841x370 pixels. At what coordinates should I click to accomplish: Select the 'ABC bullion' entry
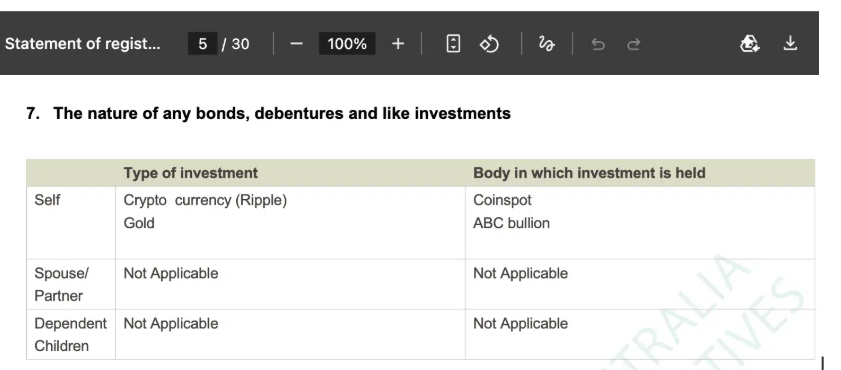(511, 223)
